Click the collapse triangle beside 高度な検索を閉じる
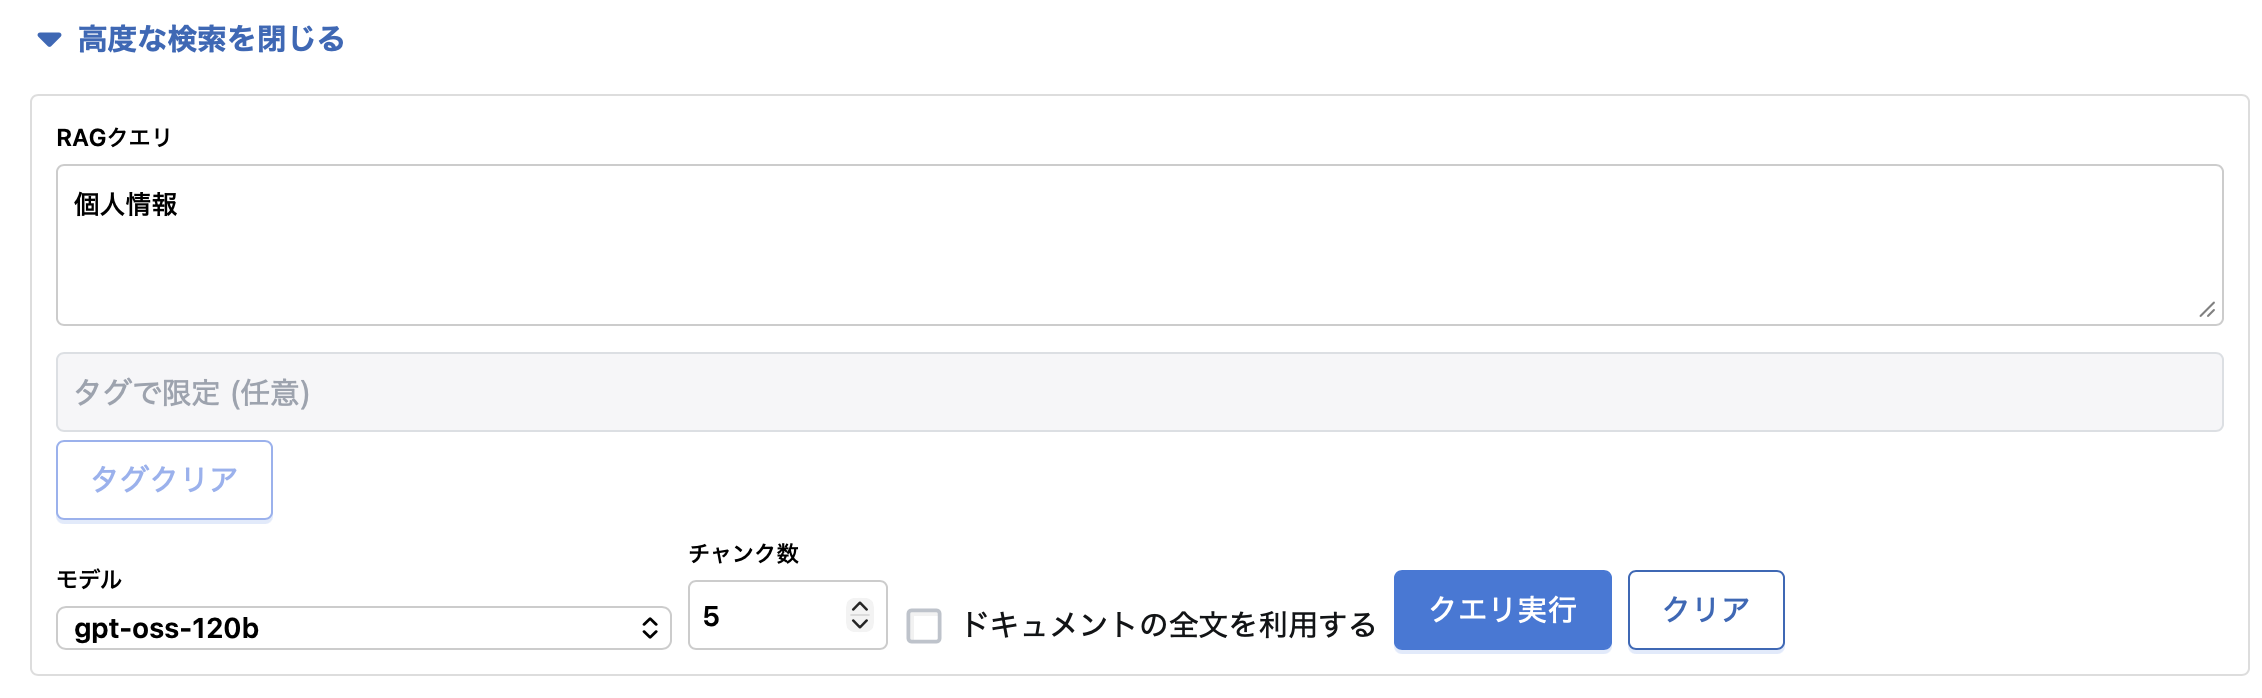Viewport: 2262px width, 698px height. pos(49,40)
